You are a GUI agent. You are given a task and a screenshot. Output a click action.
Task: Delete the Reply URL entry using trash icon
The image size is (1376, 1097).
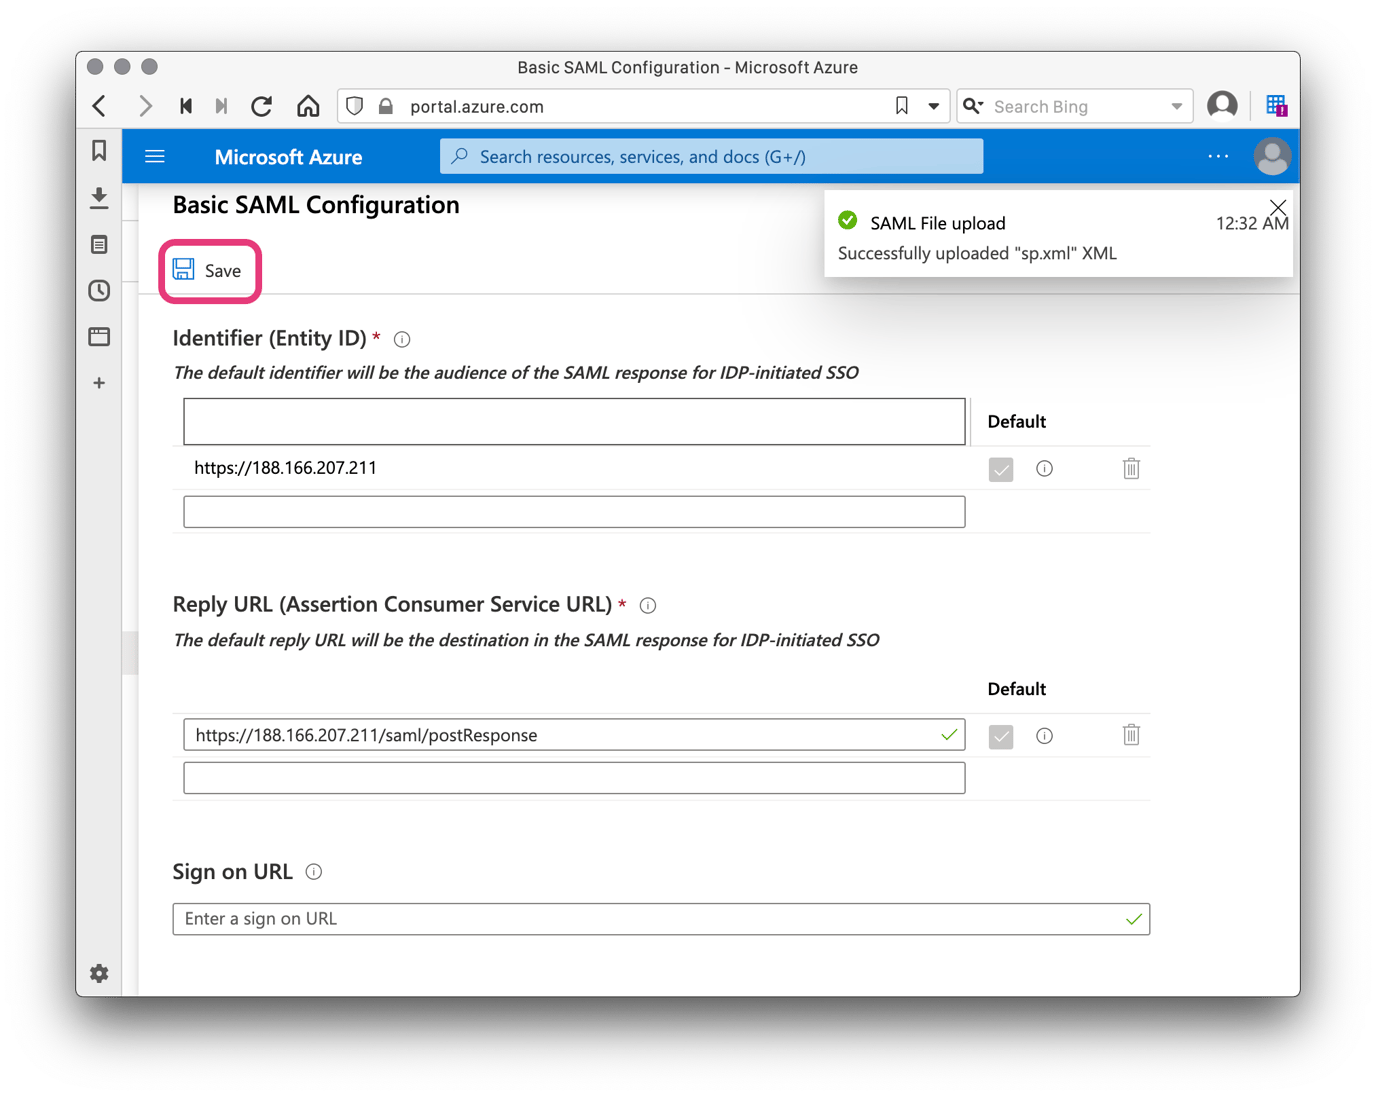click(1131, 735)
